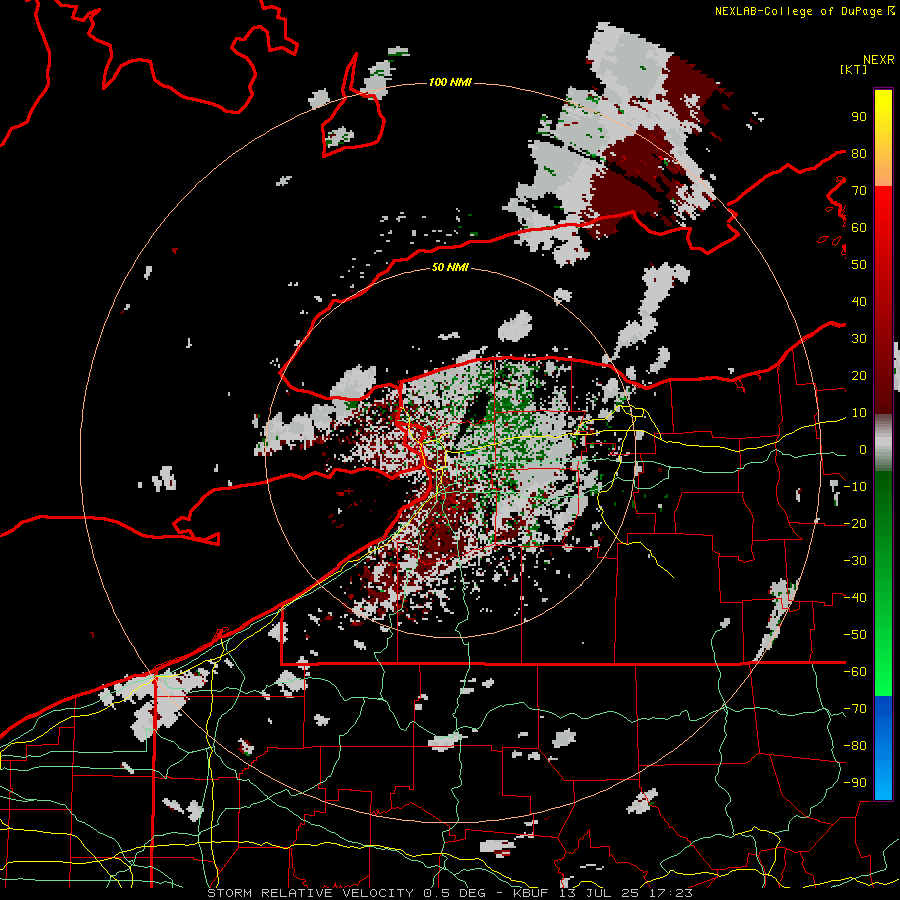Click the NEXR label above the color scale

tap(879, 60)
